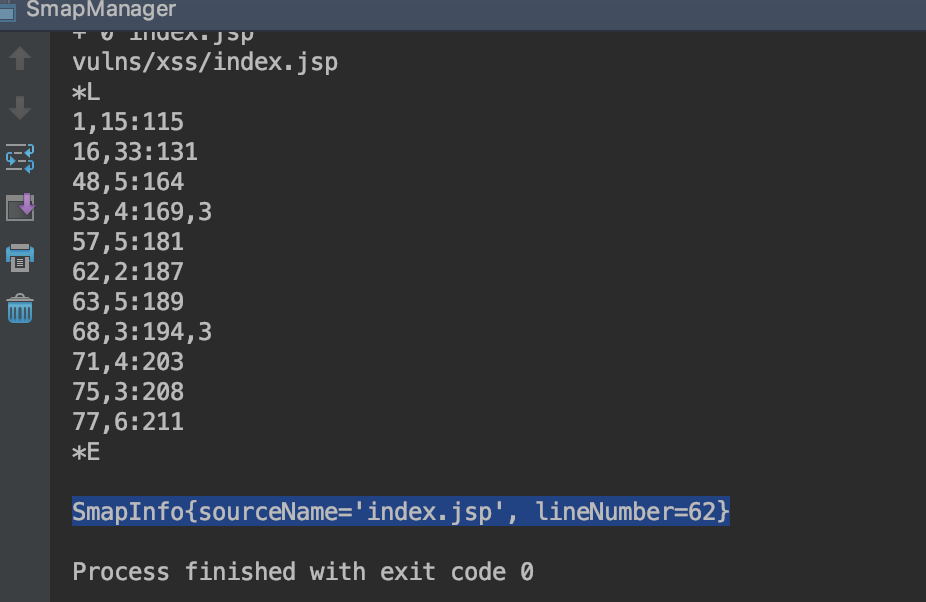Click the line reading 16,33:131
This screenshot has width=926, height=602.
click(x=135, y=152)
